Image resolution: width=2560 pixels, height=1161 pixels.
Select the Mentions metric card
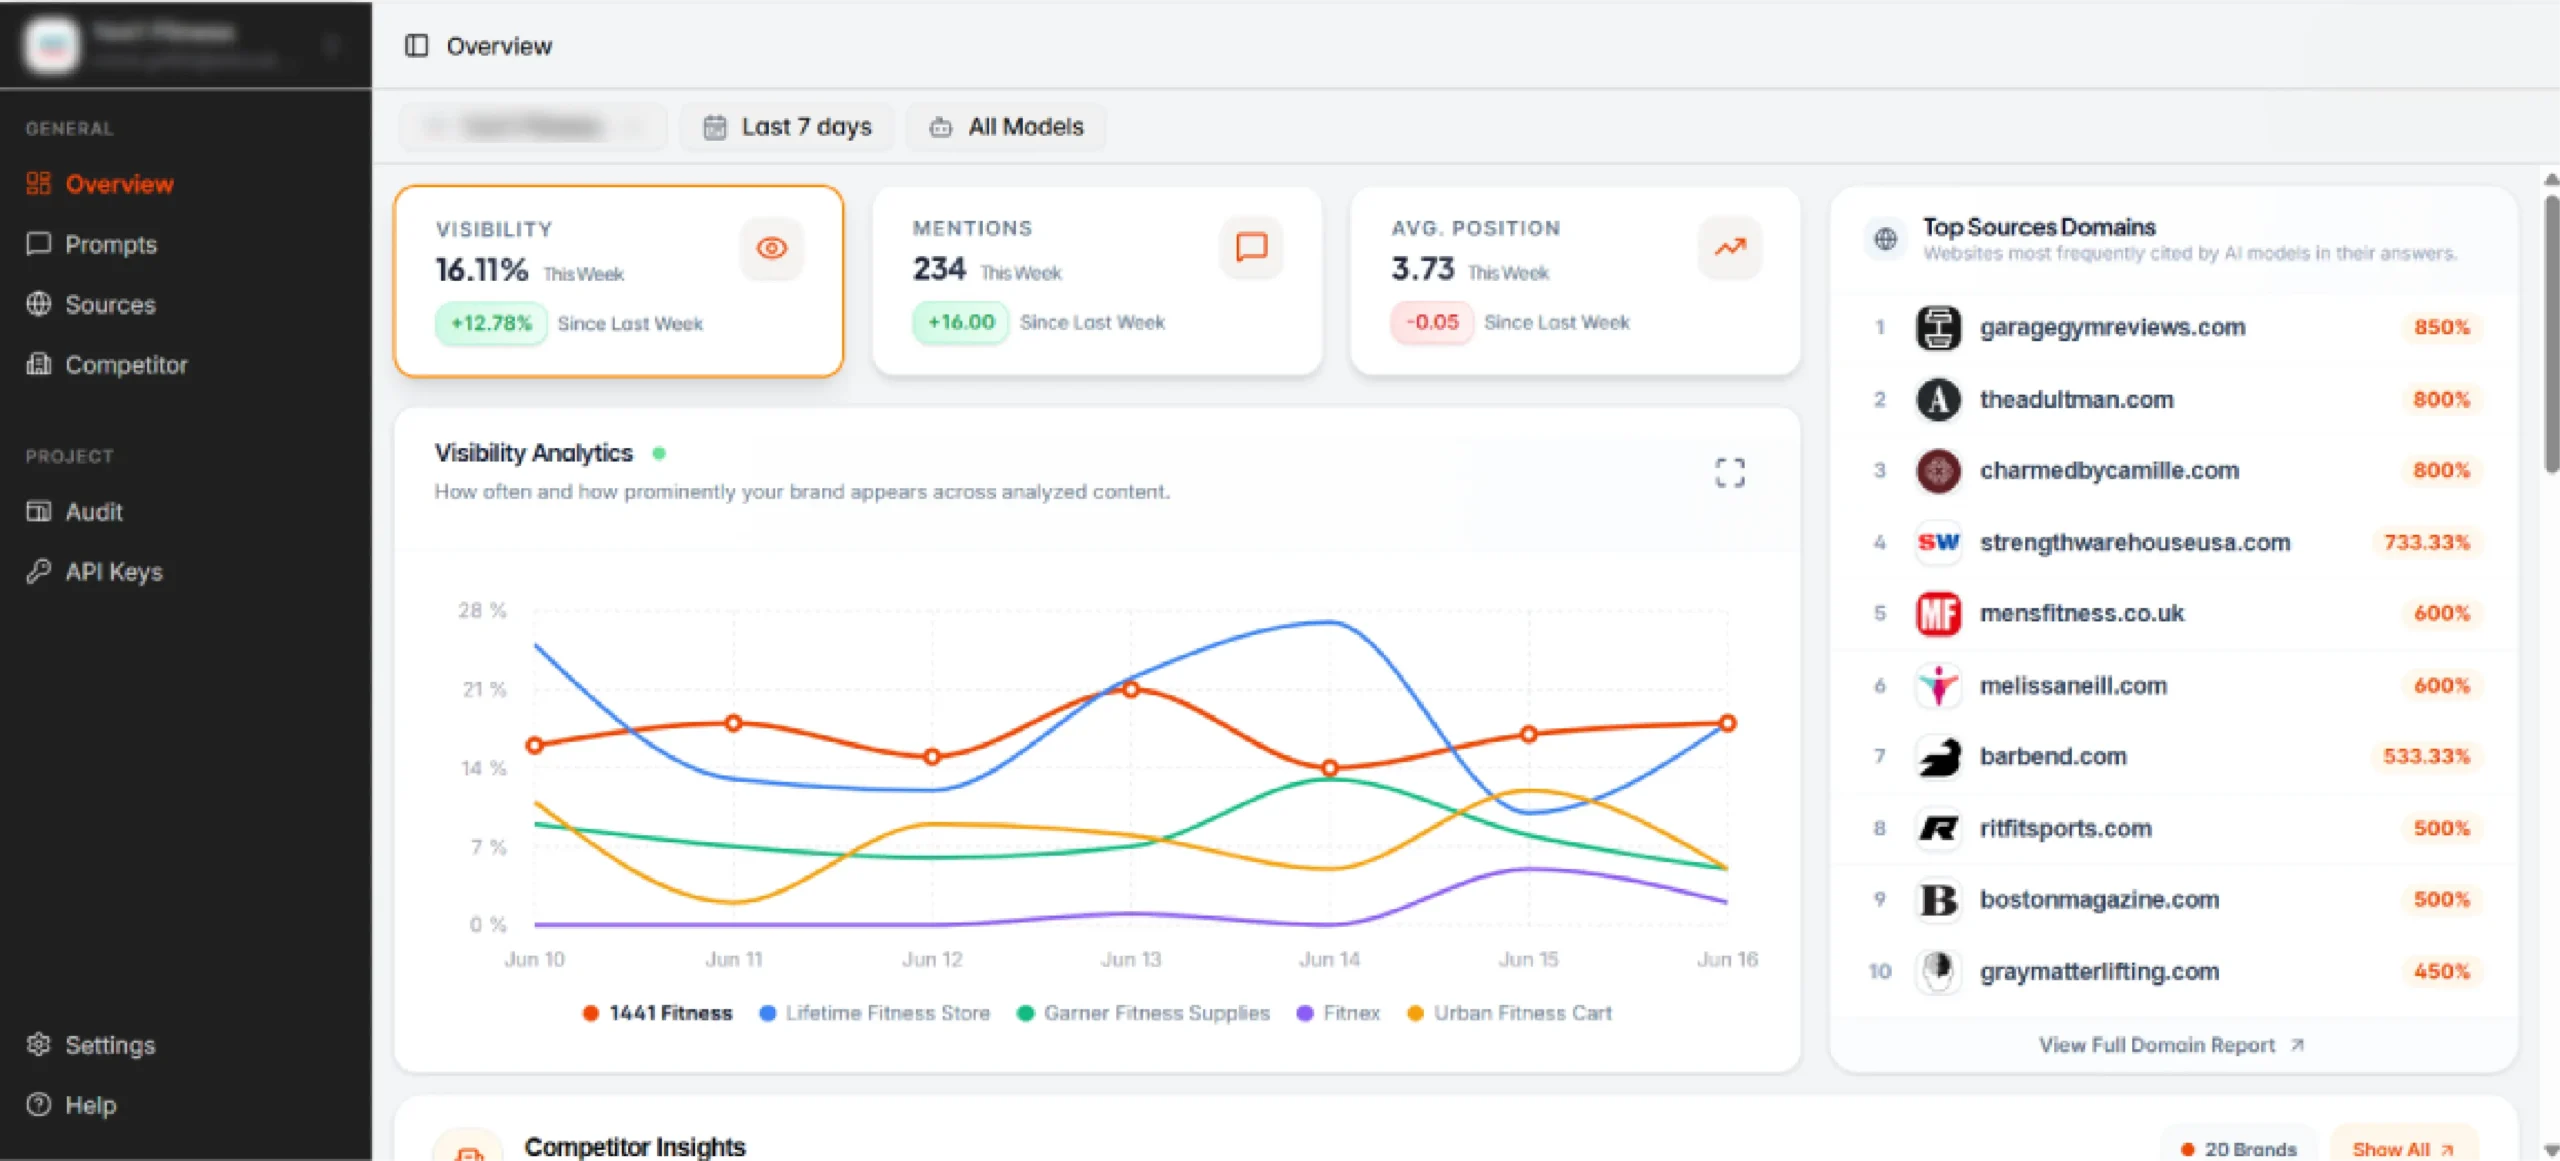(x=1097, y=281)
